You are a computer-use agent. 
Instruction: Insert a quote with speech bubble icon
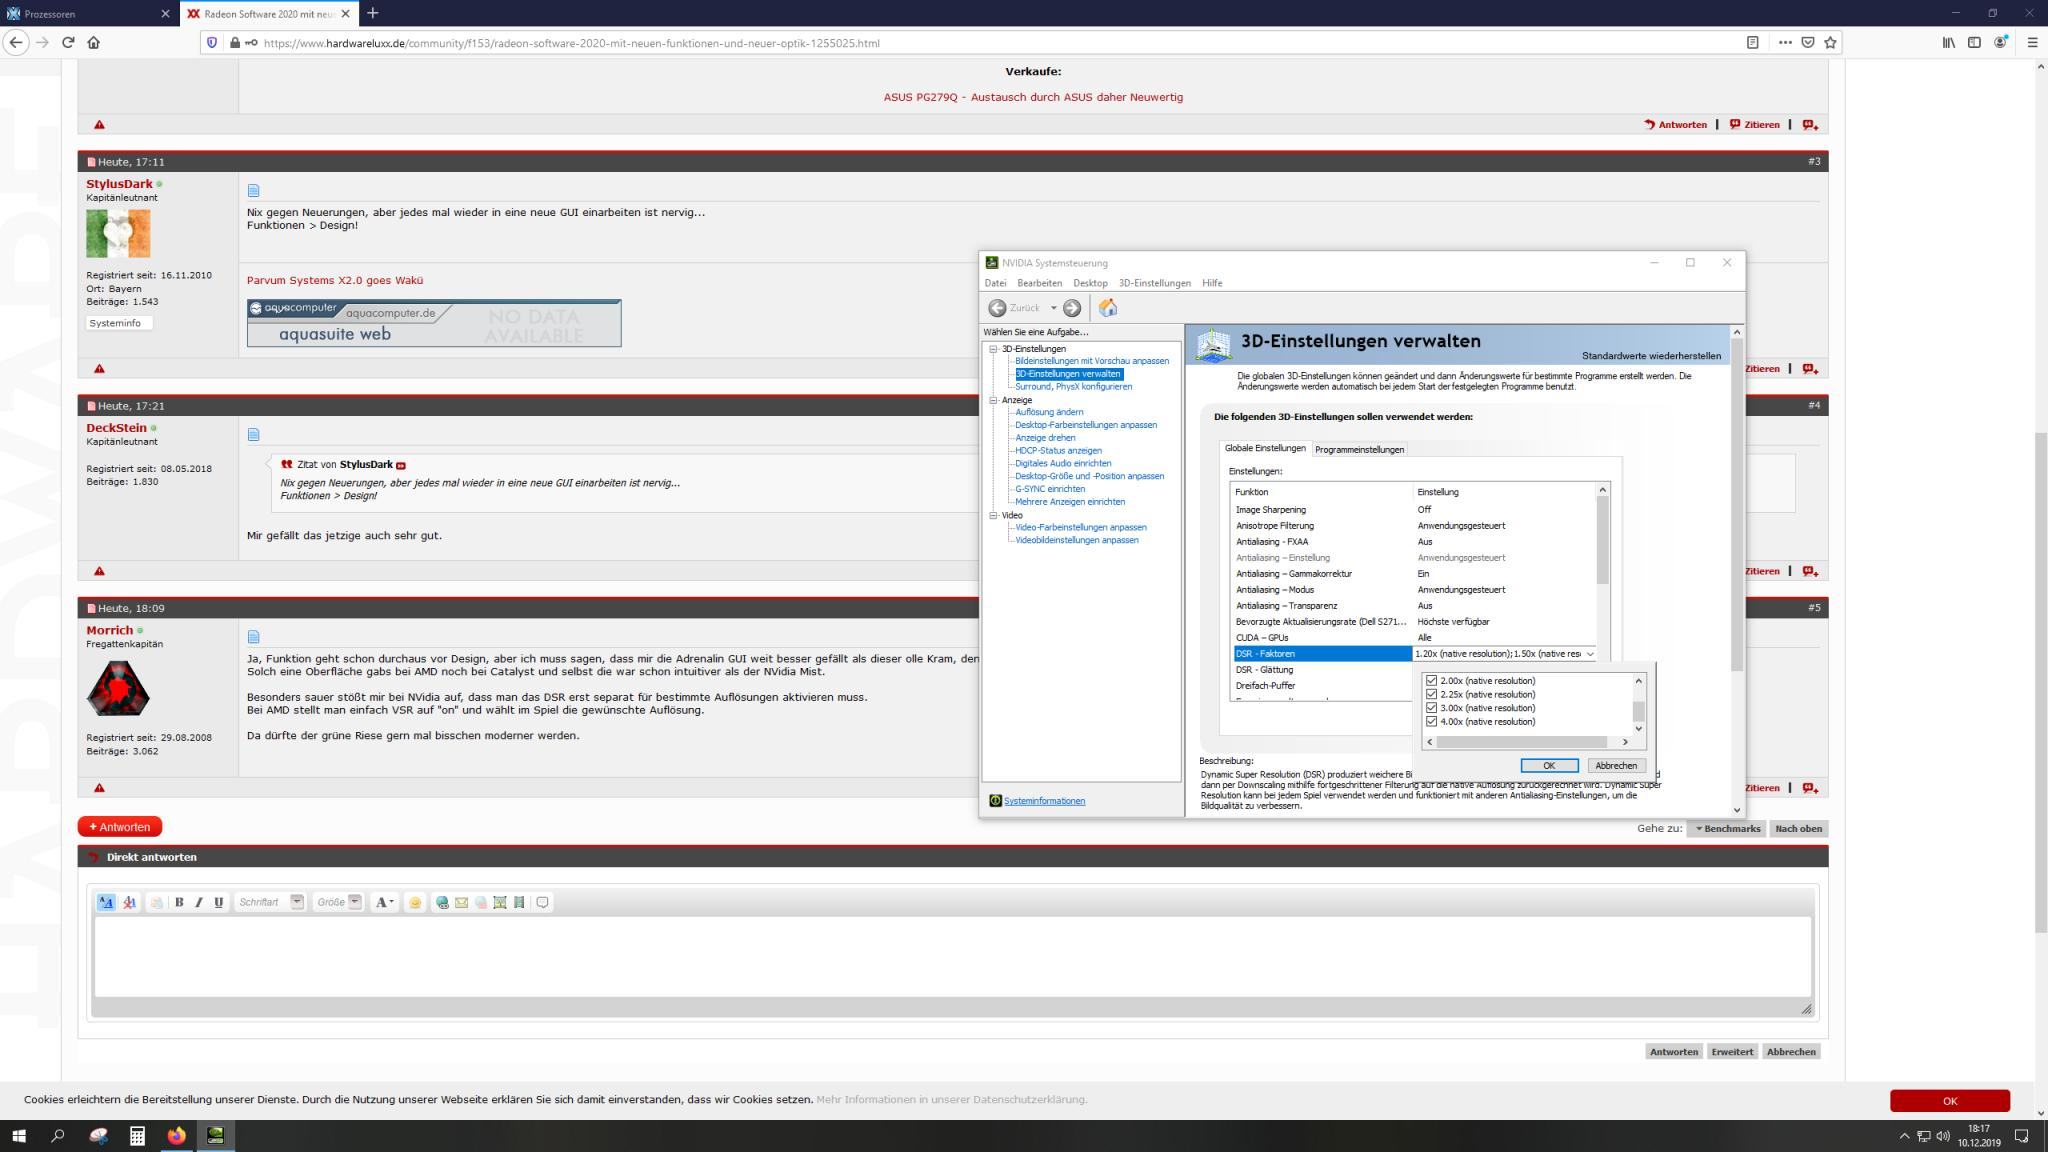543,902
